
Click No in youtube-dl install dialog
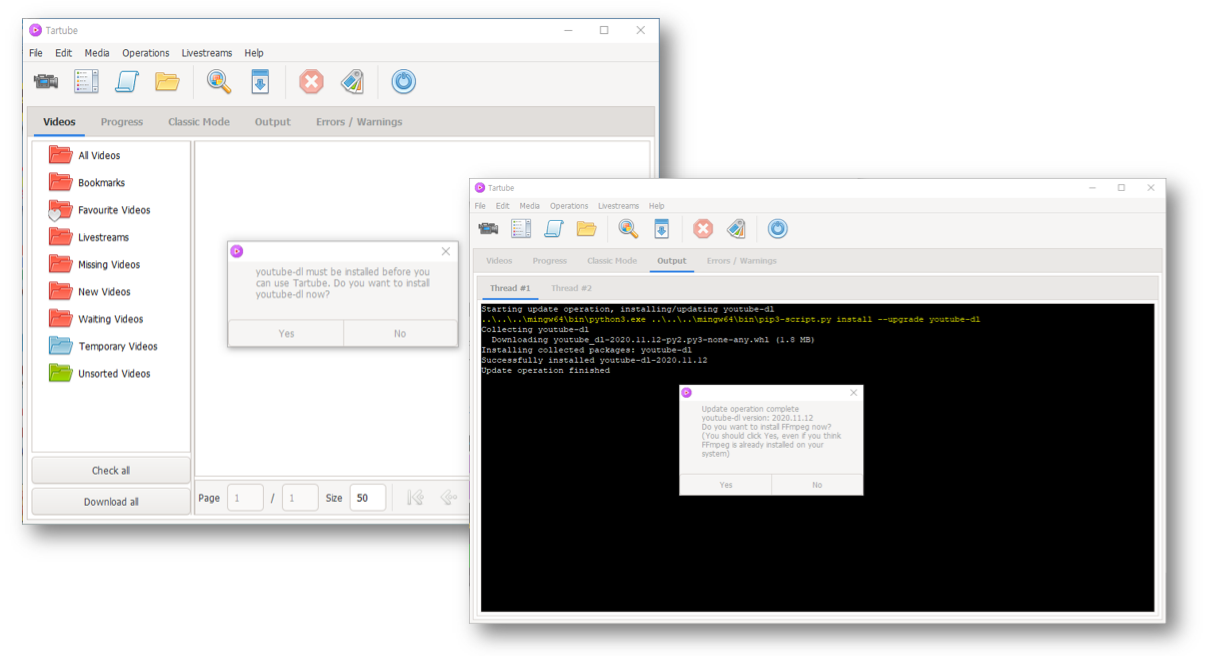coord(400,333)
